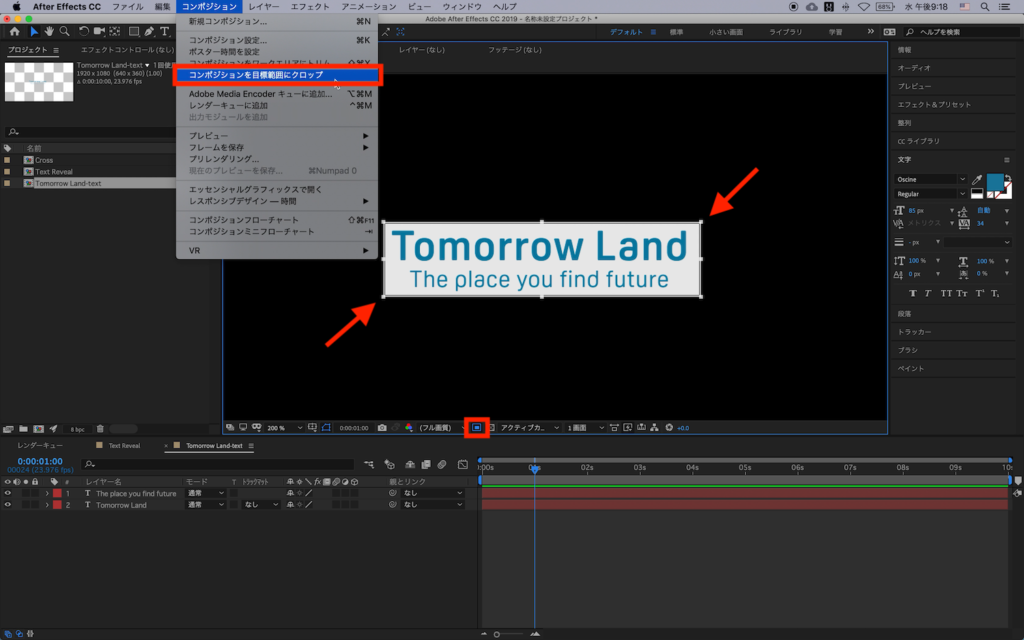Viewport: 1024px width, 640px height.
Task: Click the new folder icon in Project panel
Action: 23,429
